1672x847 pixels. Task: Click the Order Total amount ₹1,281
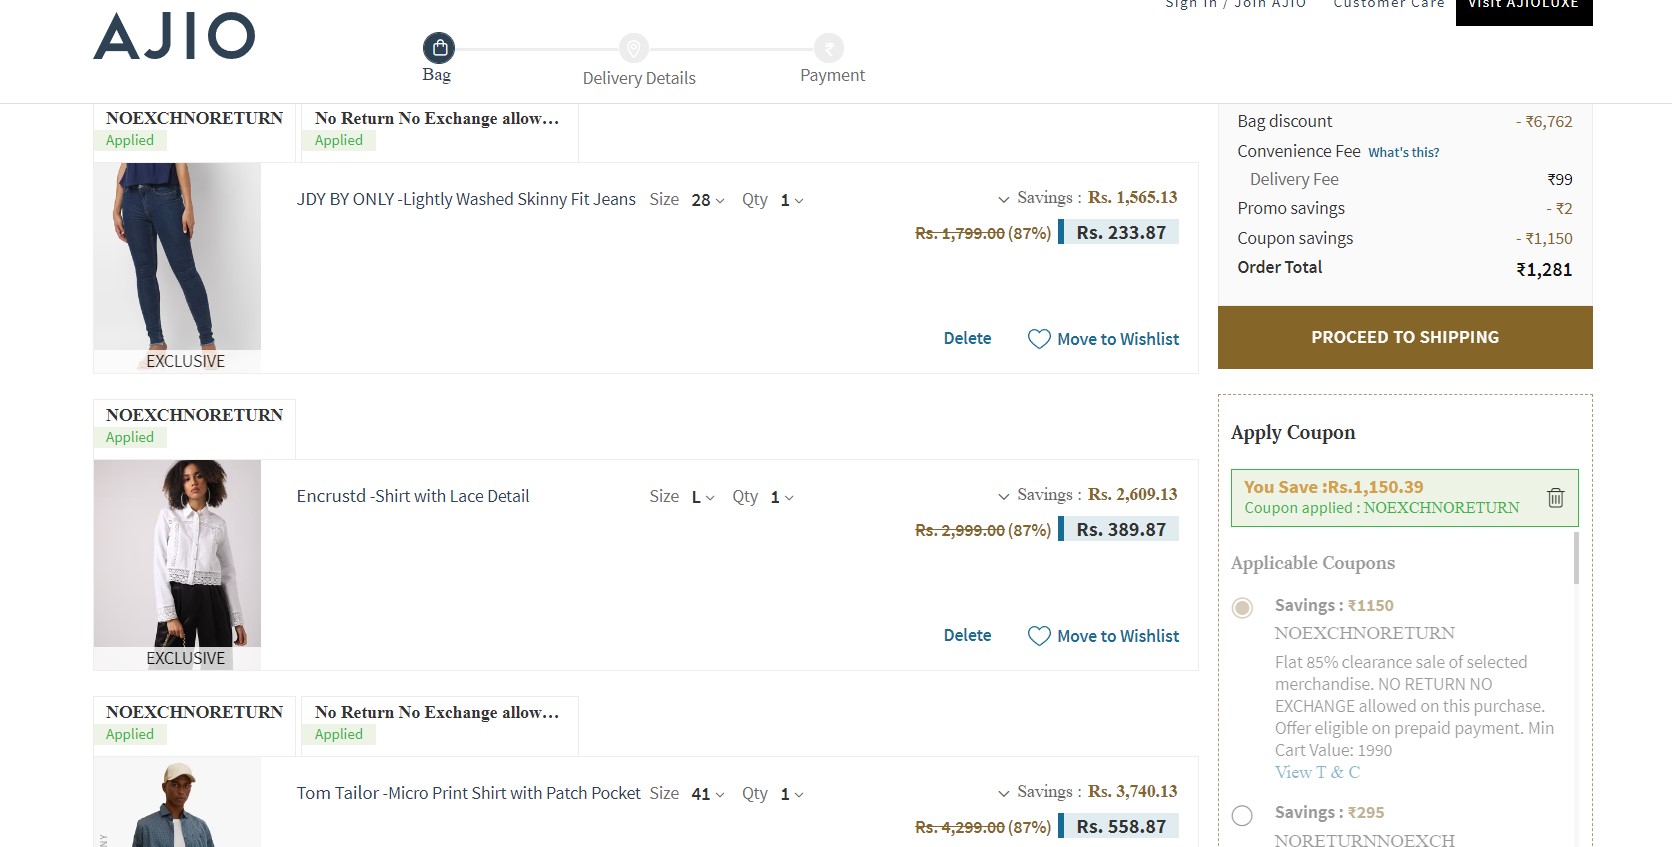tap(1544, 269)
